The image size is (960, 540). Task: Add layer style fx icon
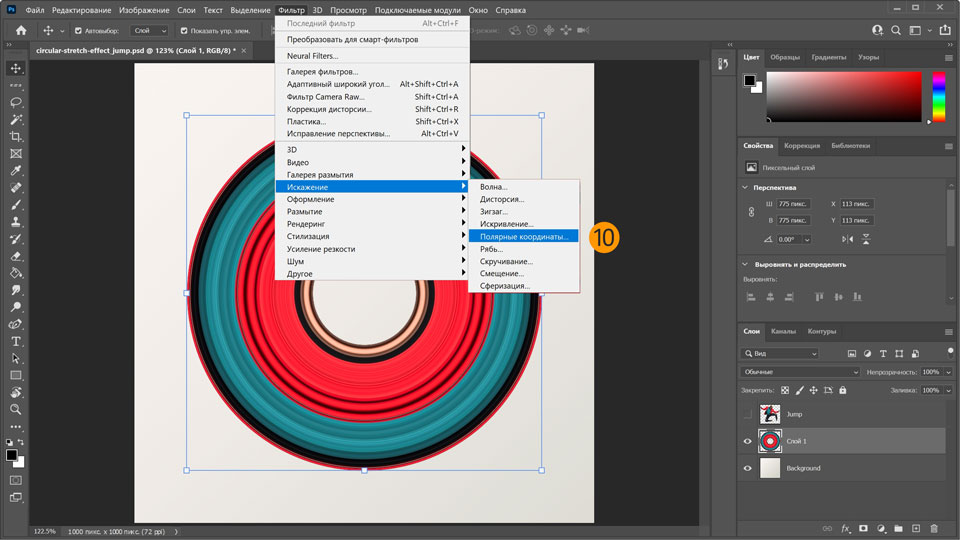(x=846, y=528)
